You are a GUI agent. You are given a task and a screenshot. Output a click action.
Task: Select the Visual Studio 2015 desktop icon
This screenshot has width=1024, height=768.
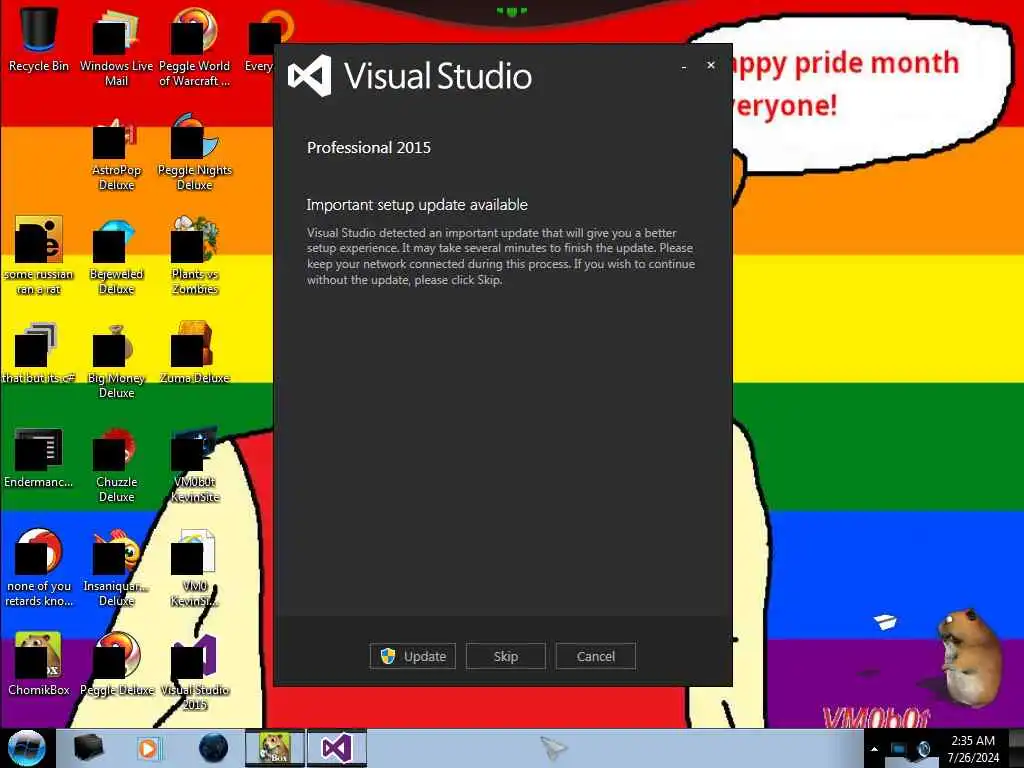[195, 673]
